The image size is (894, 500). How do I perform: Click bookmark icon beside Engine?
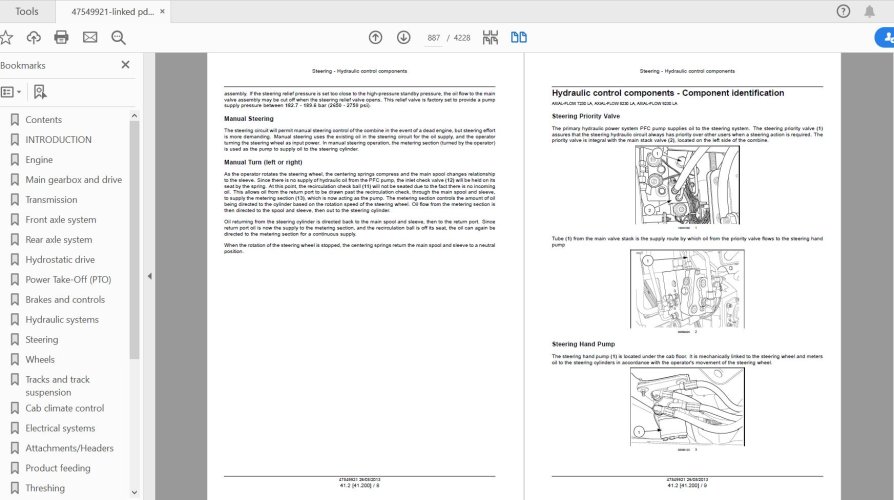pyautogui.click(x=15, y=160)
